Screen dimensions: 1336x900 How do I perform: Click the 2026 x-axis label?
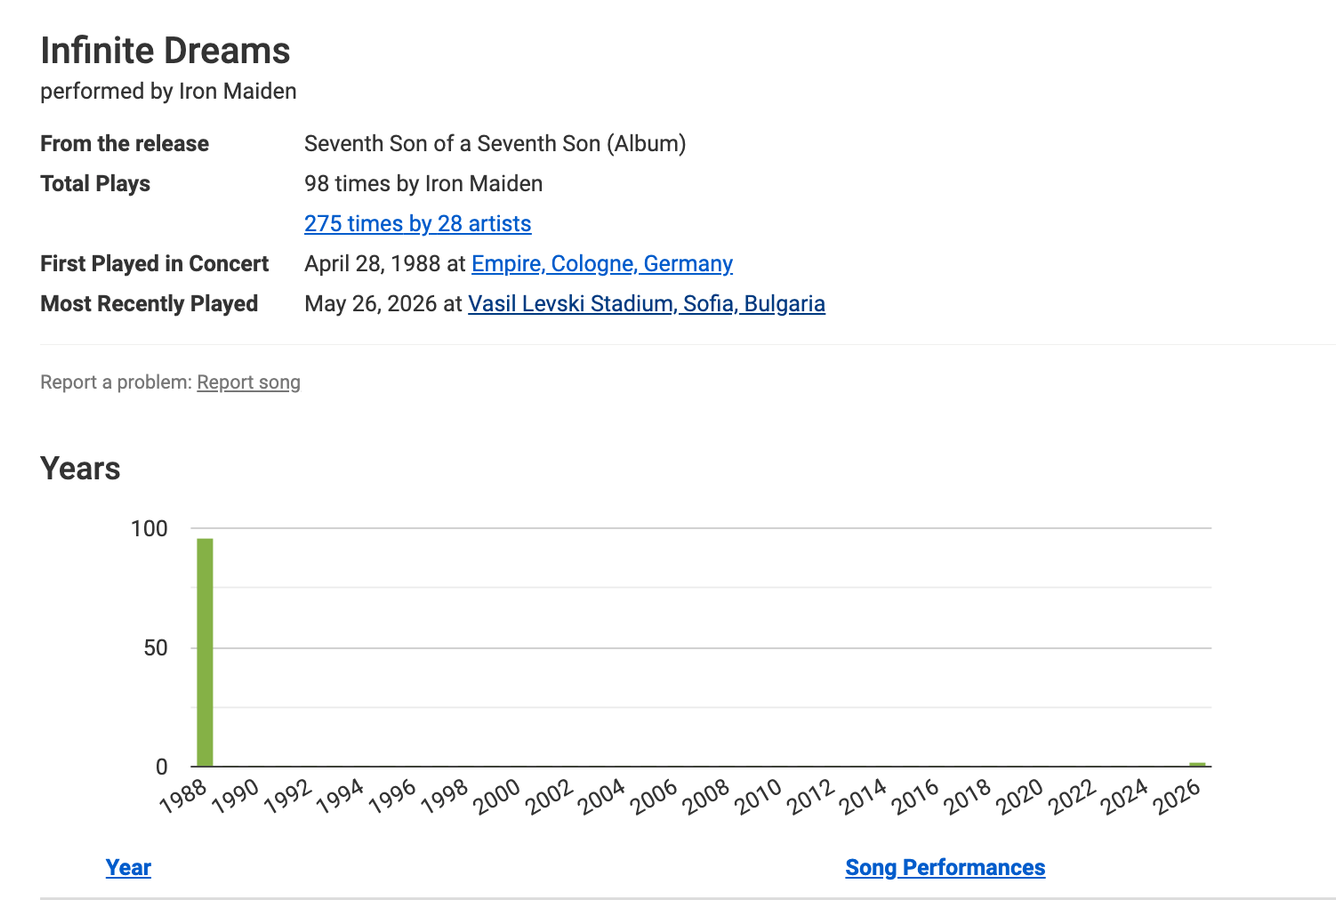(1176, 796)
